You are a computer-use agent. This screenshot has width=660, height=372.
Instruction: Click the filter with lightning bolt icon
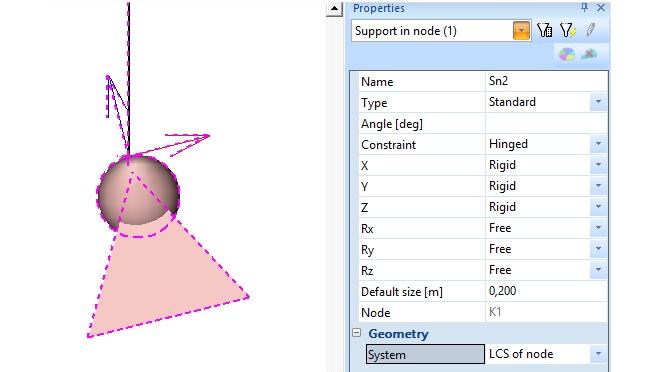[x=568, y=30]
